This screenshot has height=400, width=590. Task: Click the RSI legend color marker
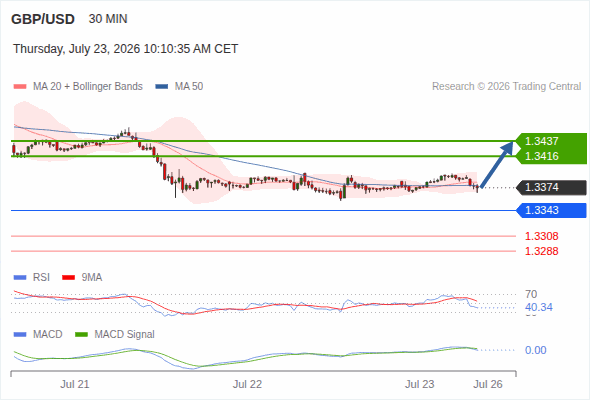point(20,278)
